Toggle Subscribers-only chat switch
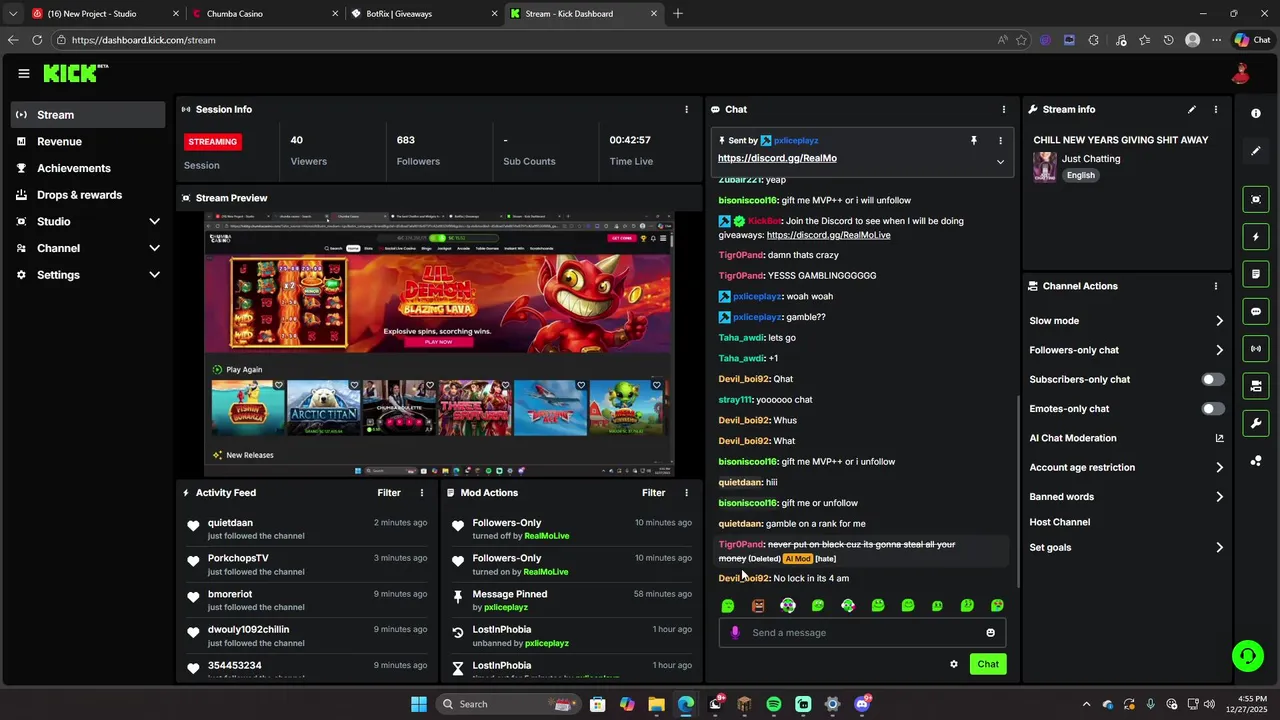The image size is (1280, 720). tap(1212, 380)
